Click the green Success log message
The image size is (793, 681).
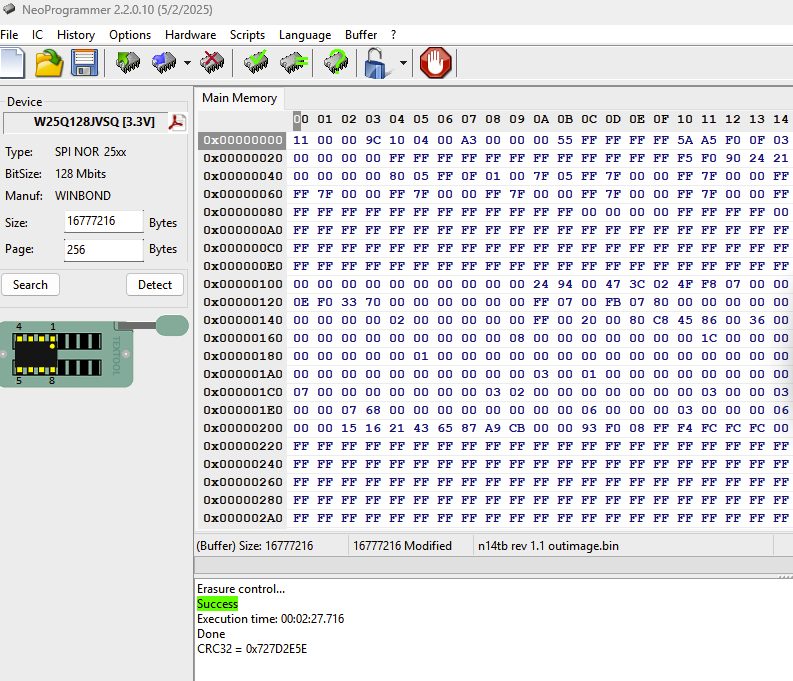tap(217, 604)
